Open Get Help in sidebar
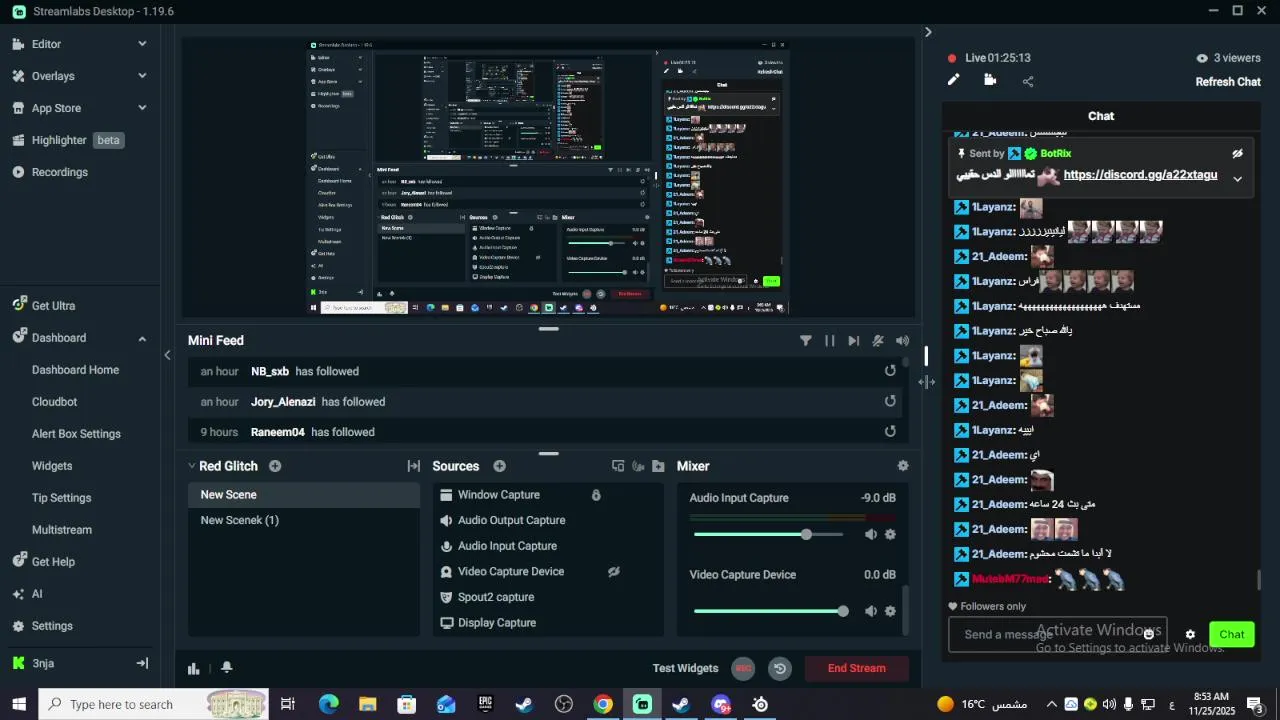 [53, 562]
